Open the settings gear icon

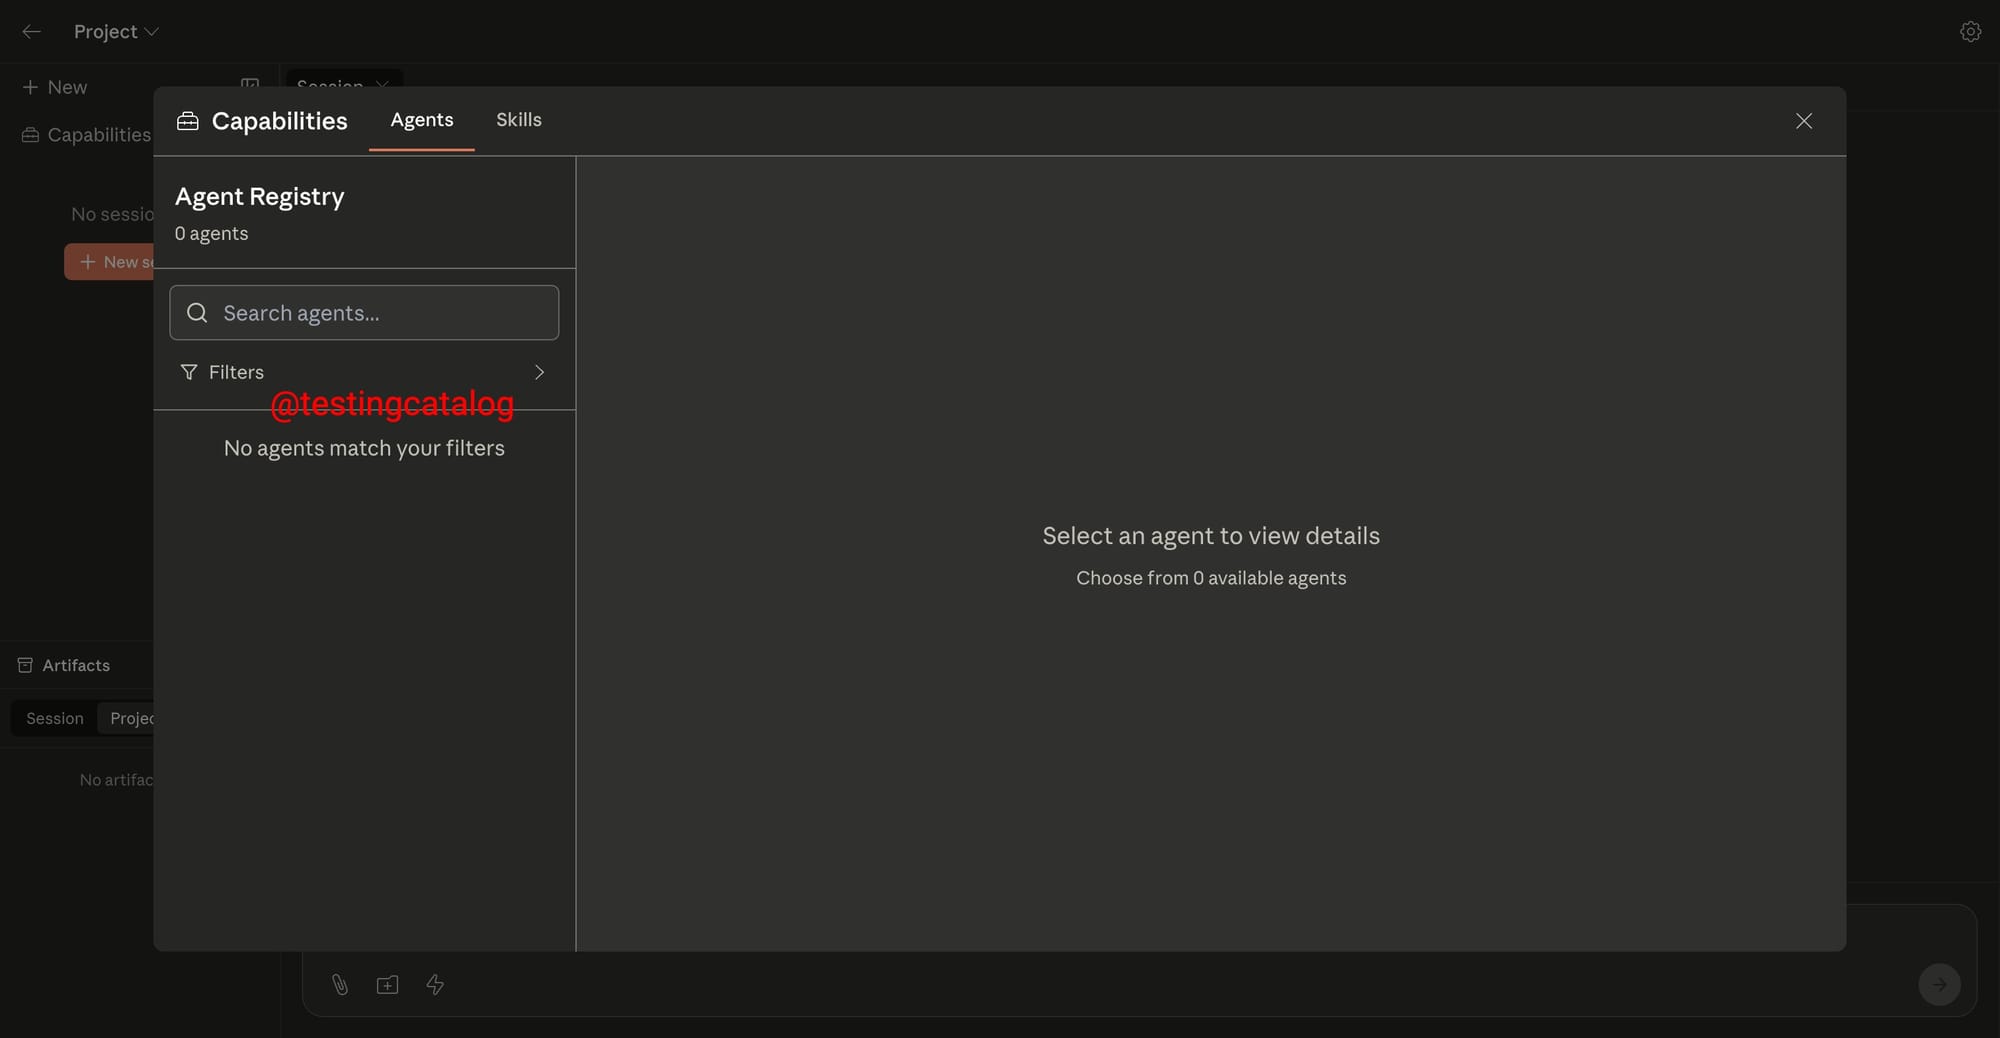1969,32
